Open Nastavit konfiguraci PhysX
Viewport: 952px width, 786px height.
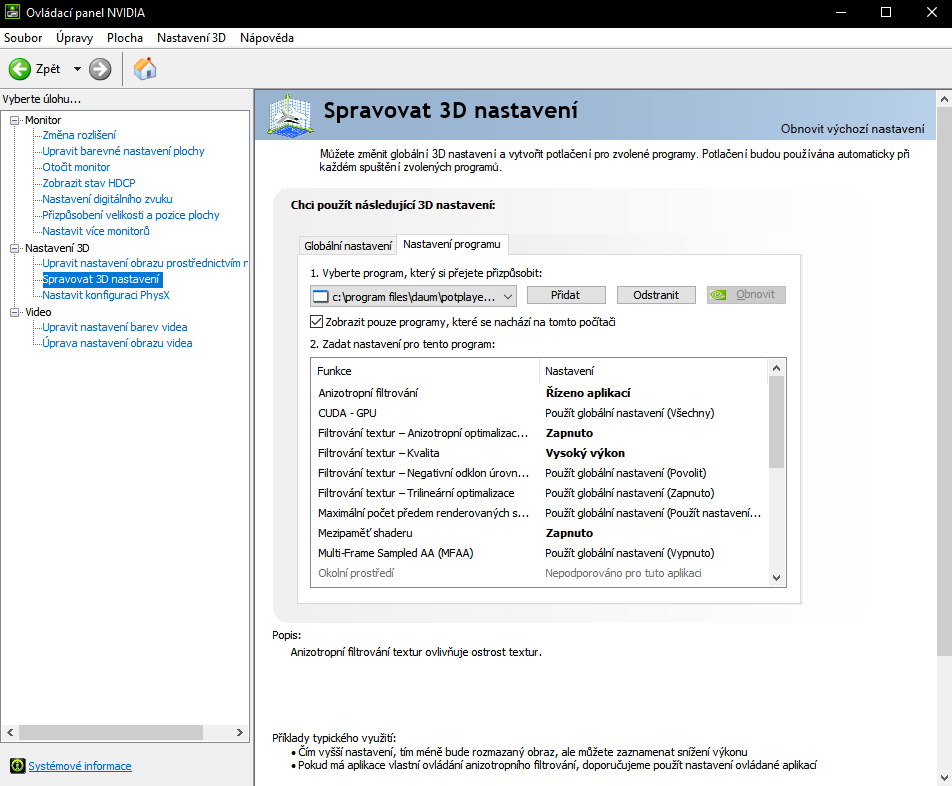[106, 295]
